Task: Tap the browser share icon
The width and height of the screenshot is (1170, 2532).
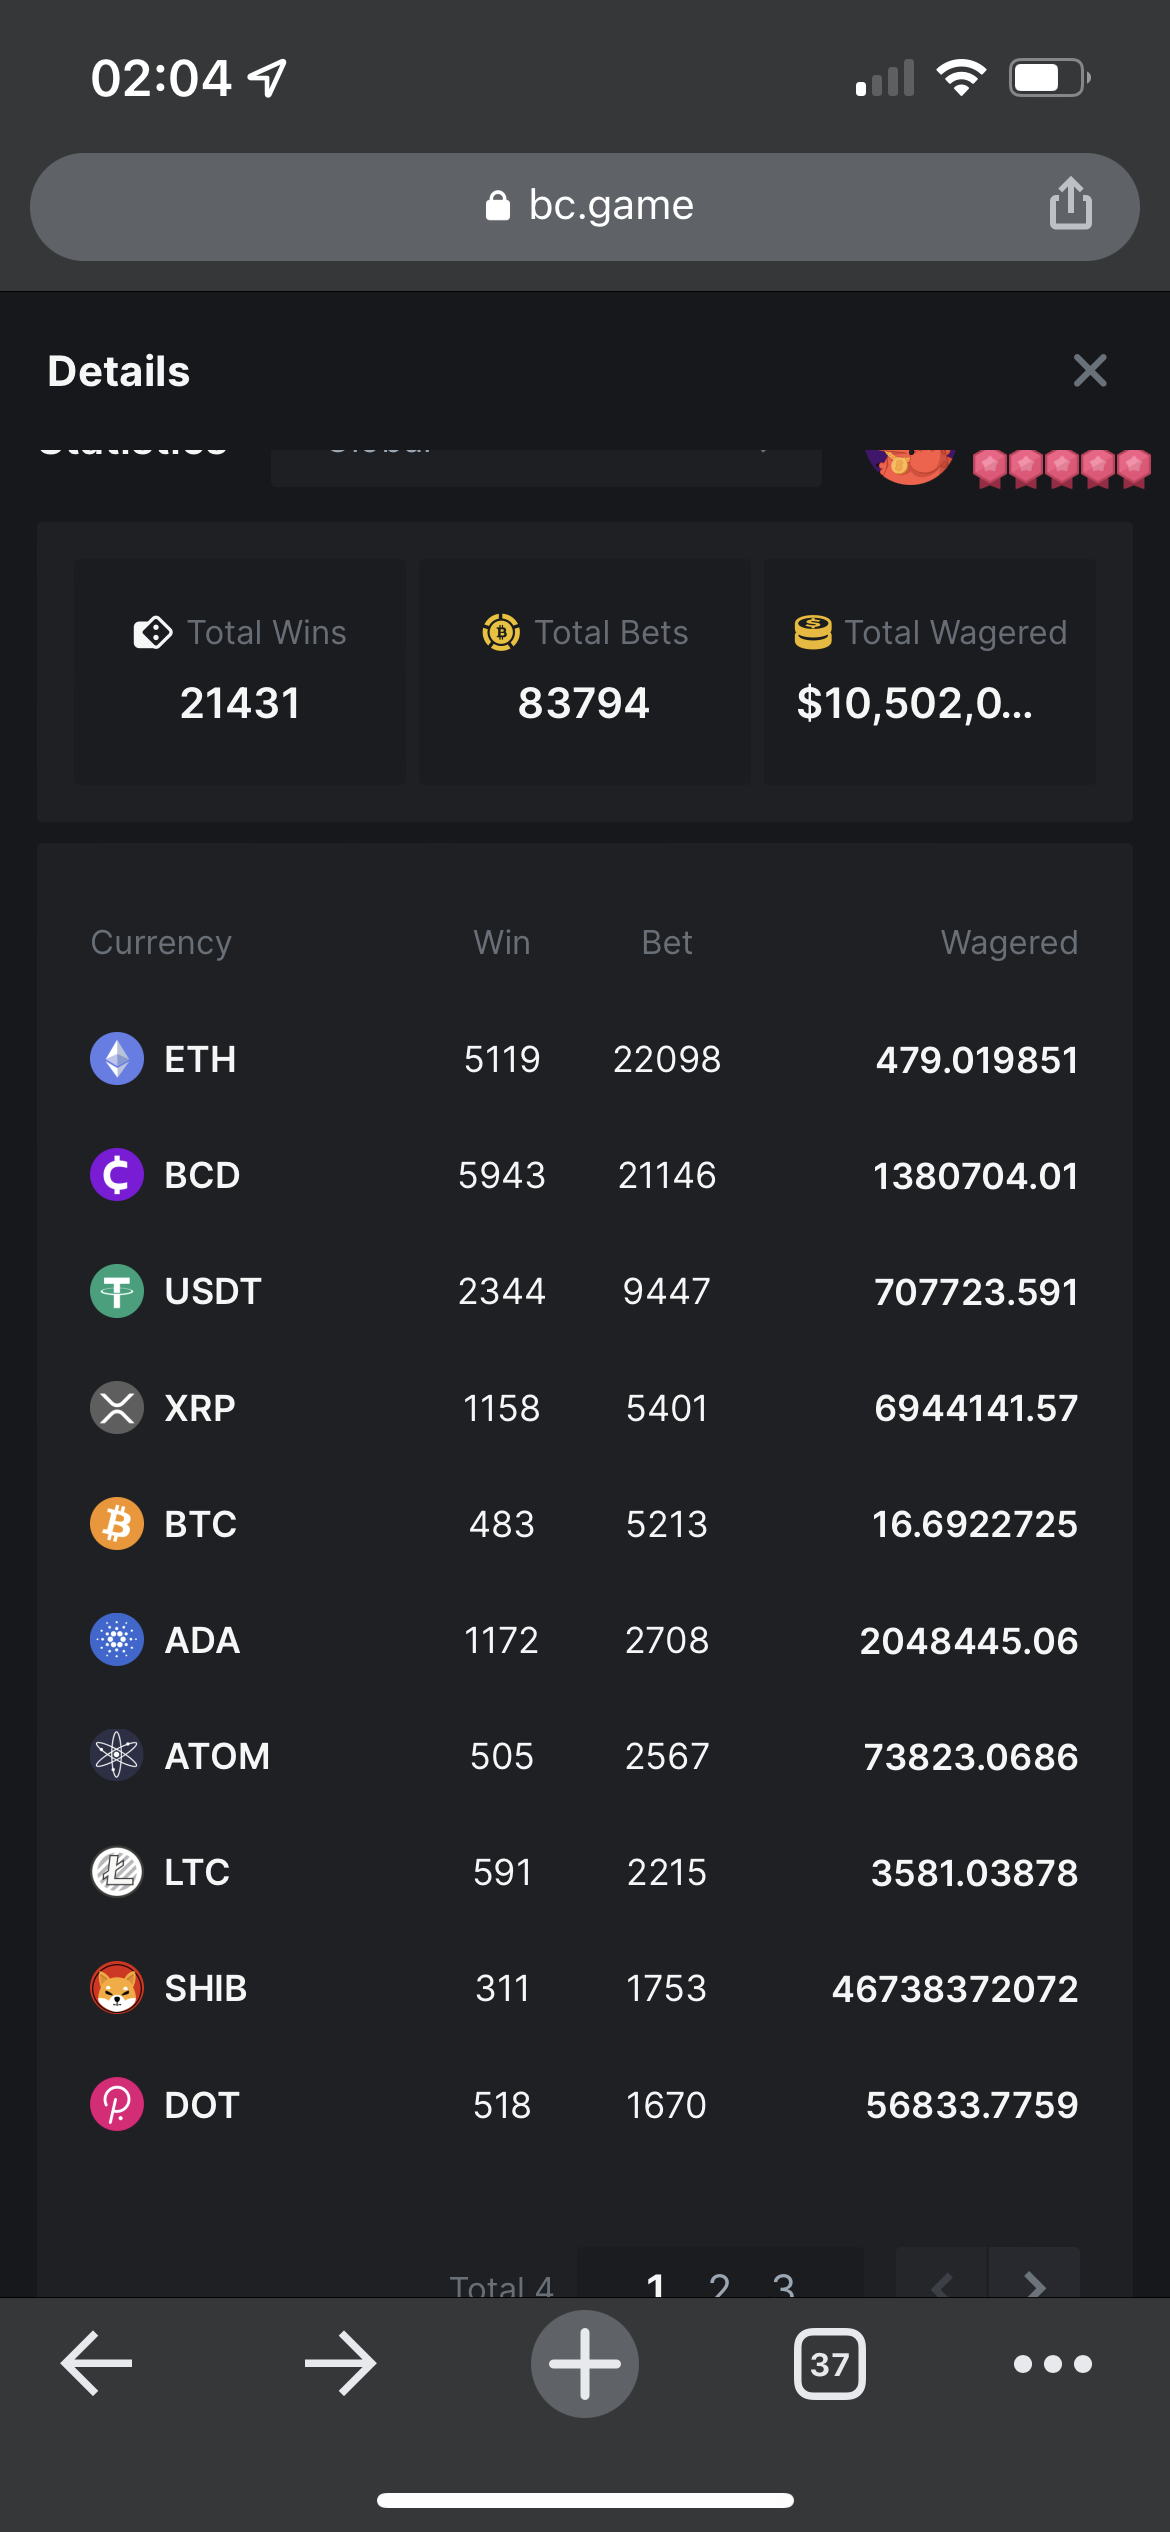Action: pos(1070,204)
